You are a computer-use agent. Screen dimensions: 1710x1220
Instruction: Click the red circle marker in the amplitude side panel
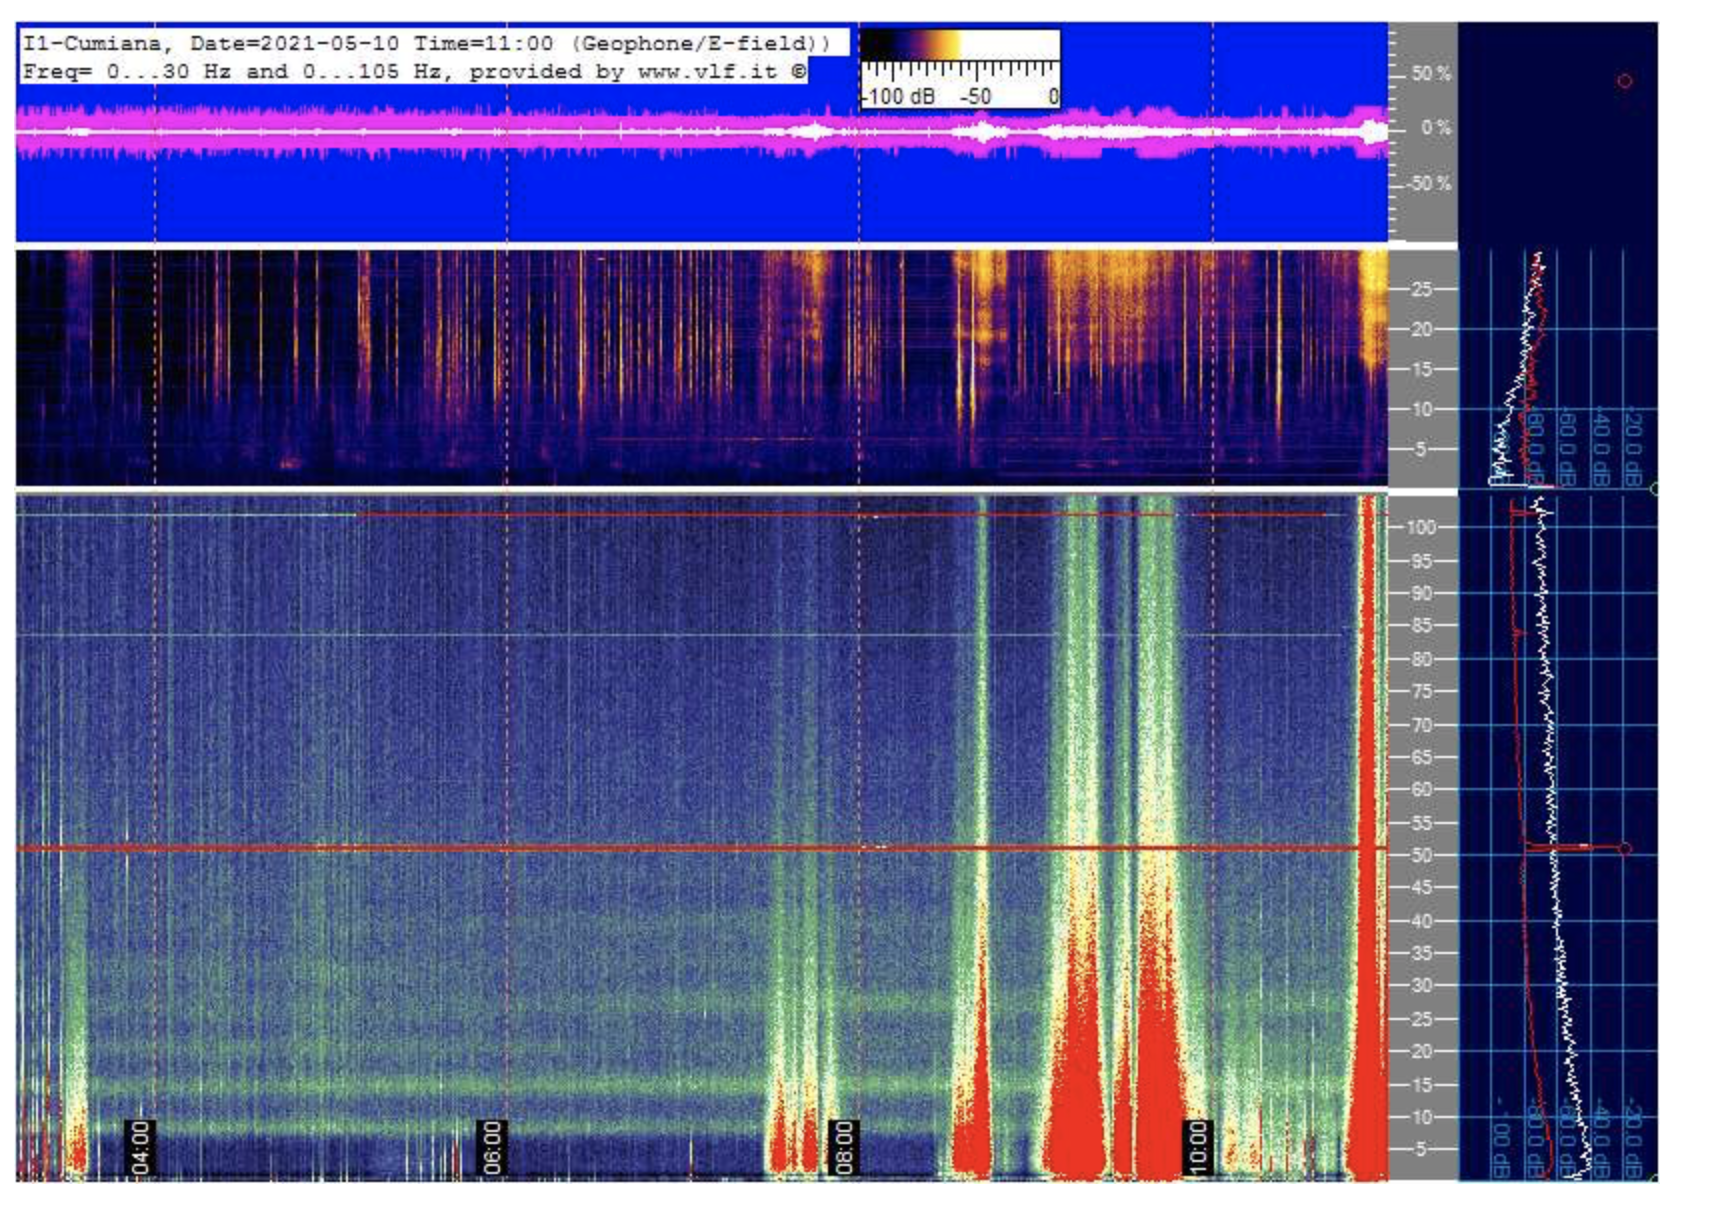coord(1624,81)
